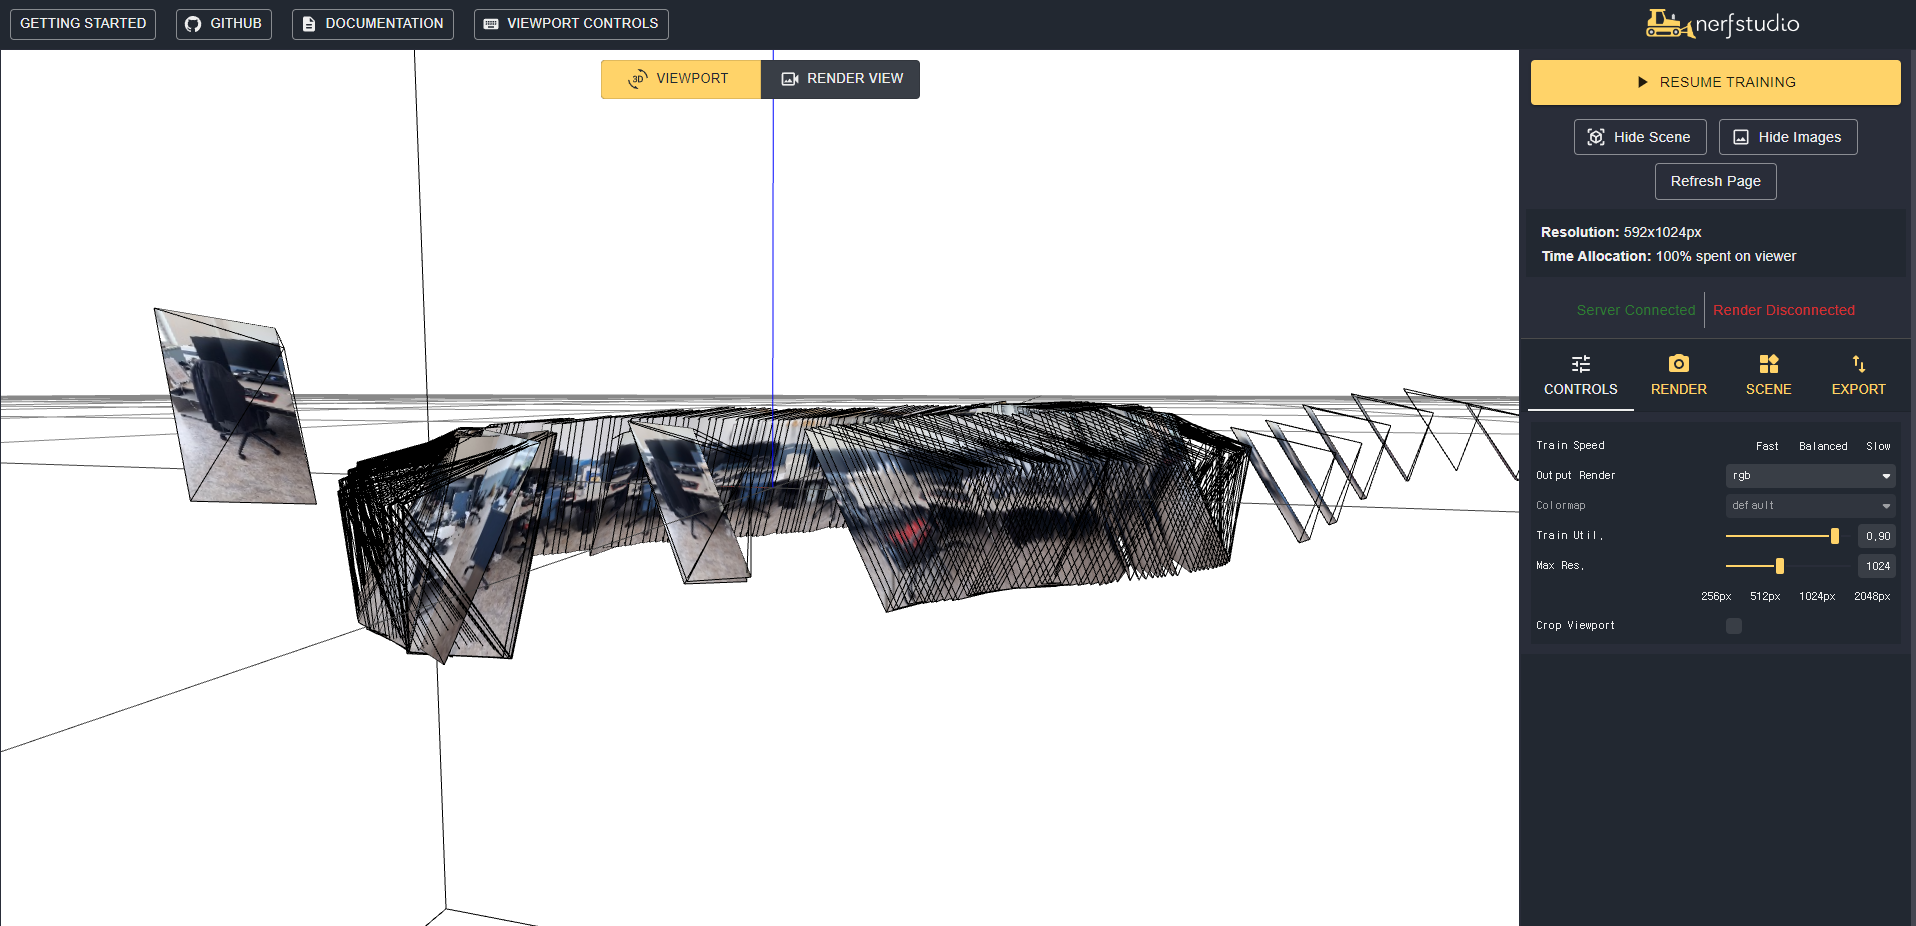Viewport: 1916px width, 926px height.
Task: Open the Output Render rgb dropdown
Action: [1809, 476]
